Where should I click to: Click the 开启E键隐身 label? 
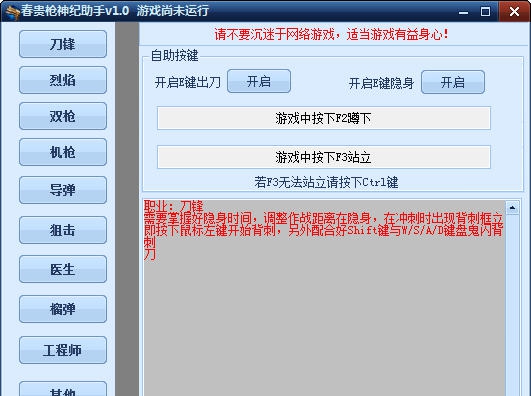(x=381, y=83)
